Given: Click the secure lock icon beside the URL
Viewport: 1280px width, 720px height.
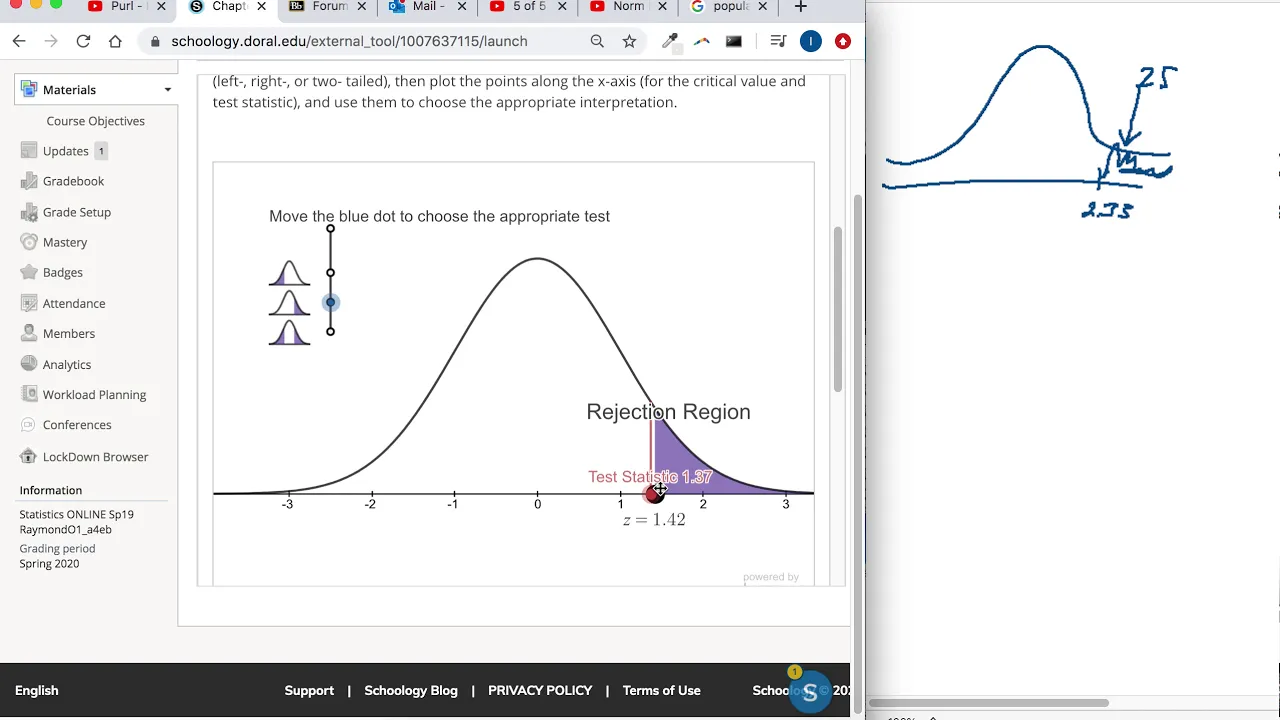Looking at the screenshot, I should [155, 41].
